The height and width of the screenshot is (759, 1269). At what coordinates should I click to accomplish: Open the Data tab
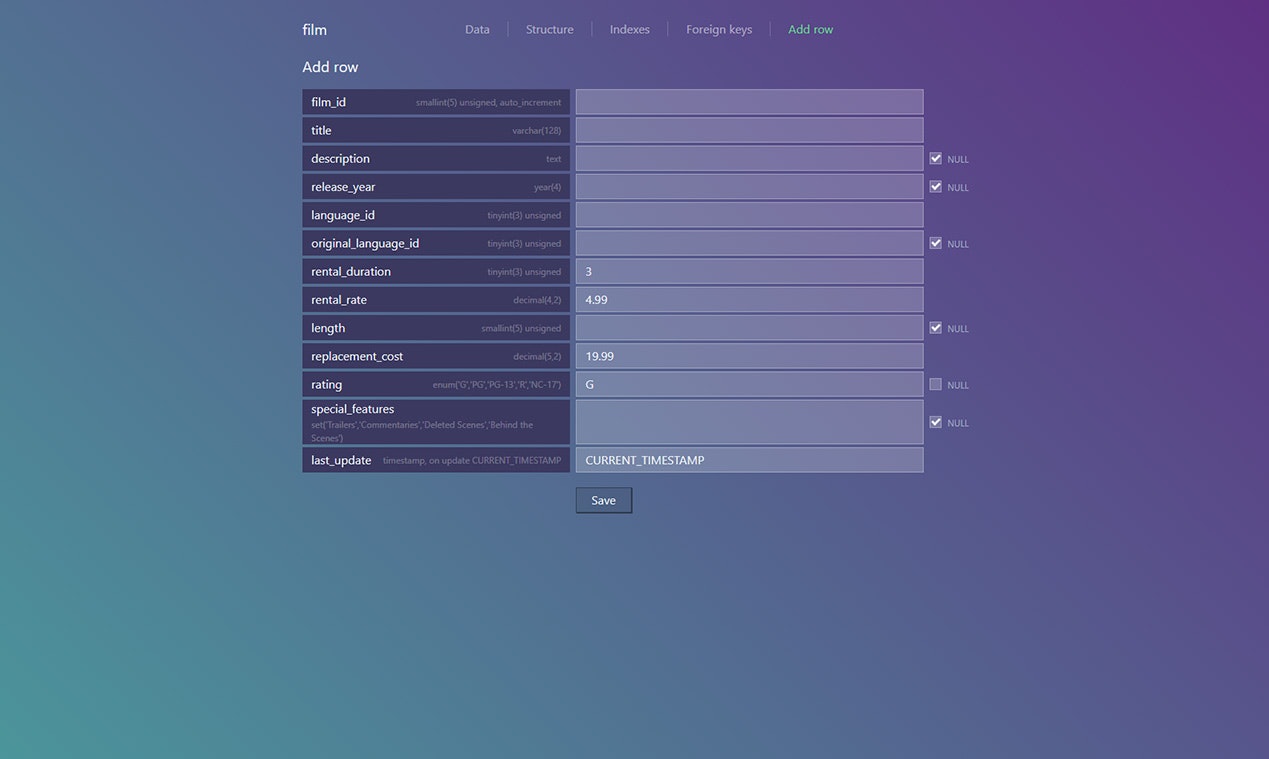click(x=477, y=30)
